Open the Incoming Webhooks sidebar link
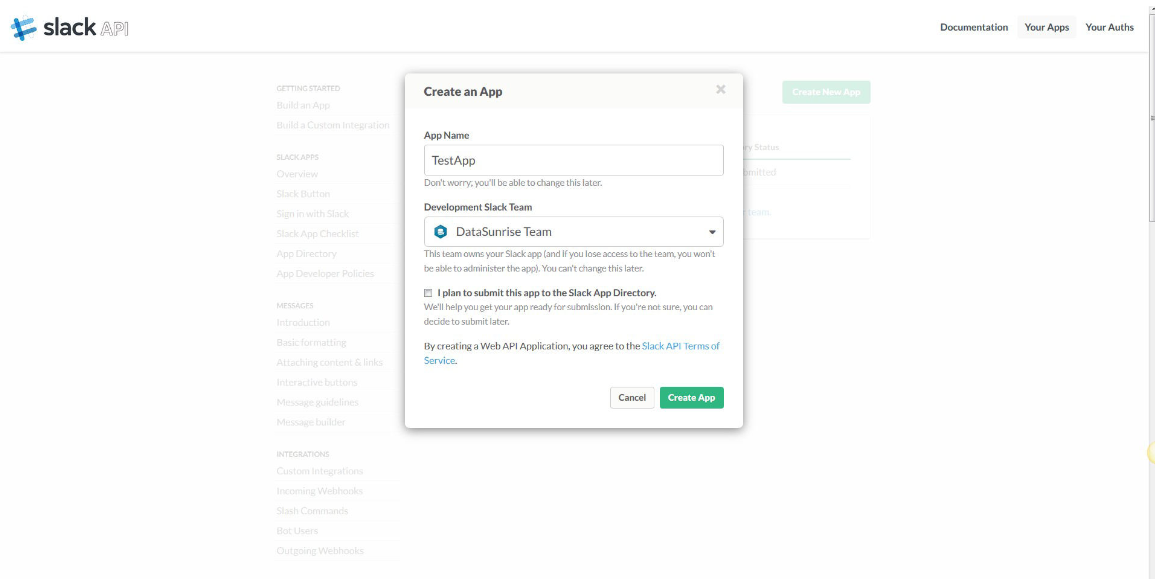This screenshot has width=1155, height=579. click(320, 491)
